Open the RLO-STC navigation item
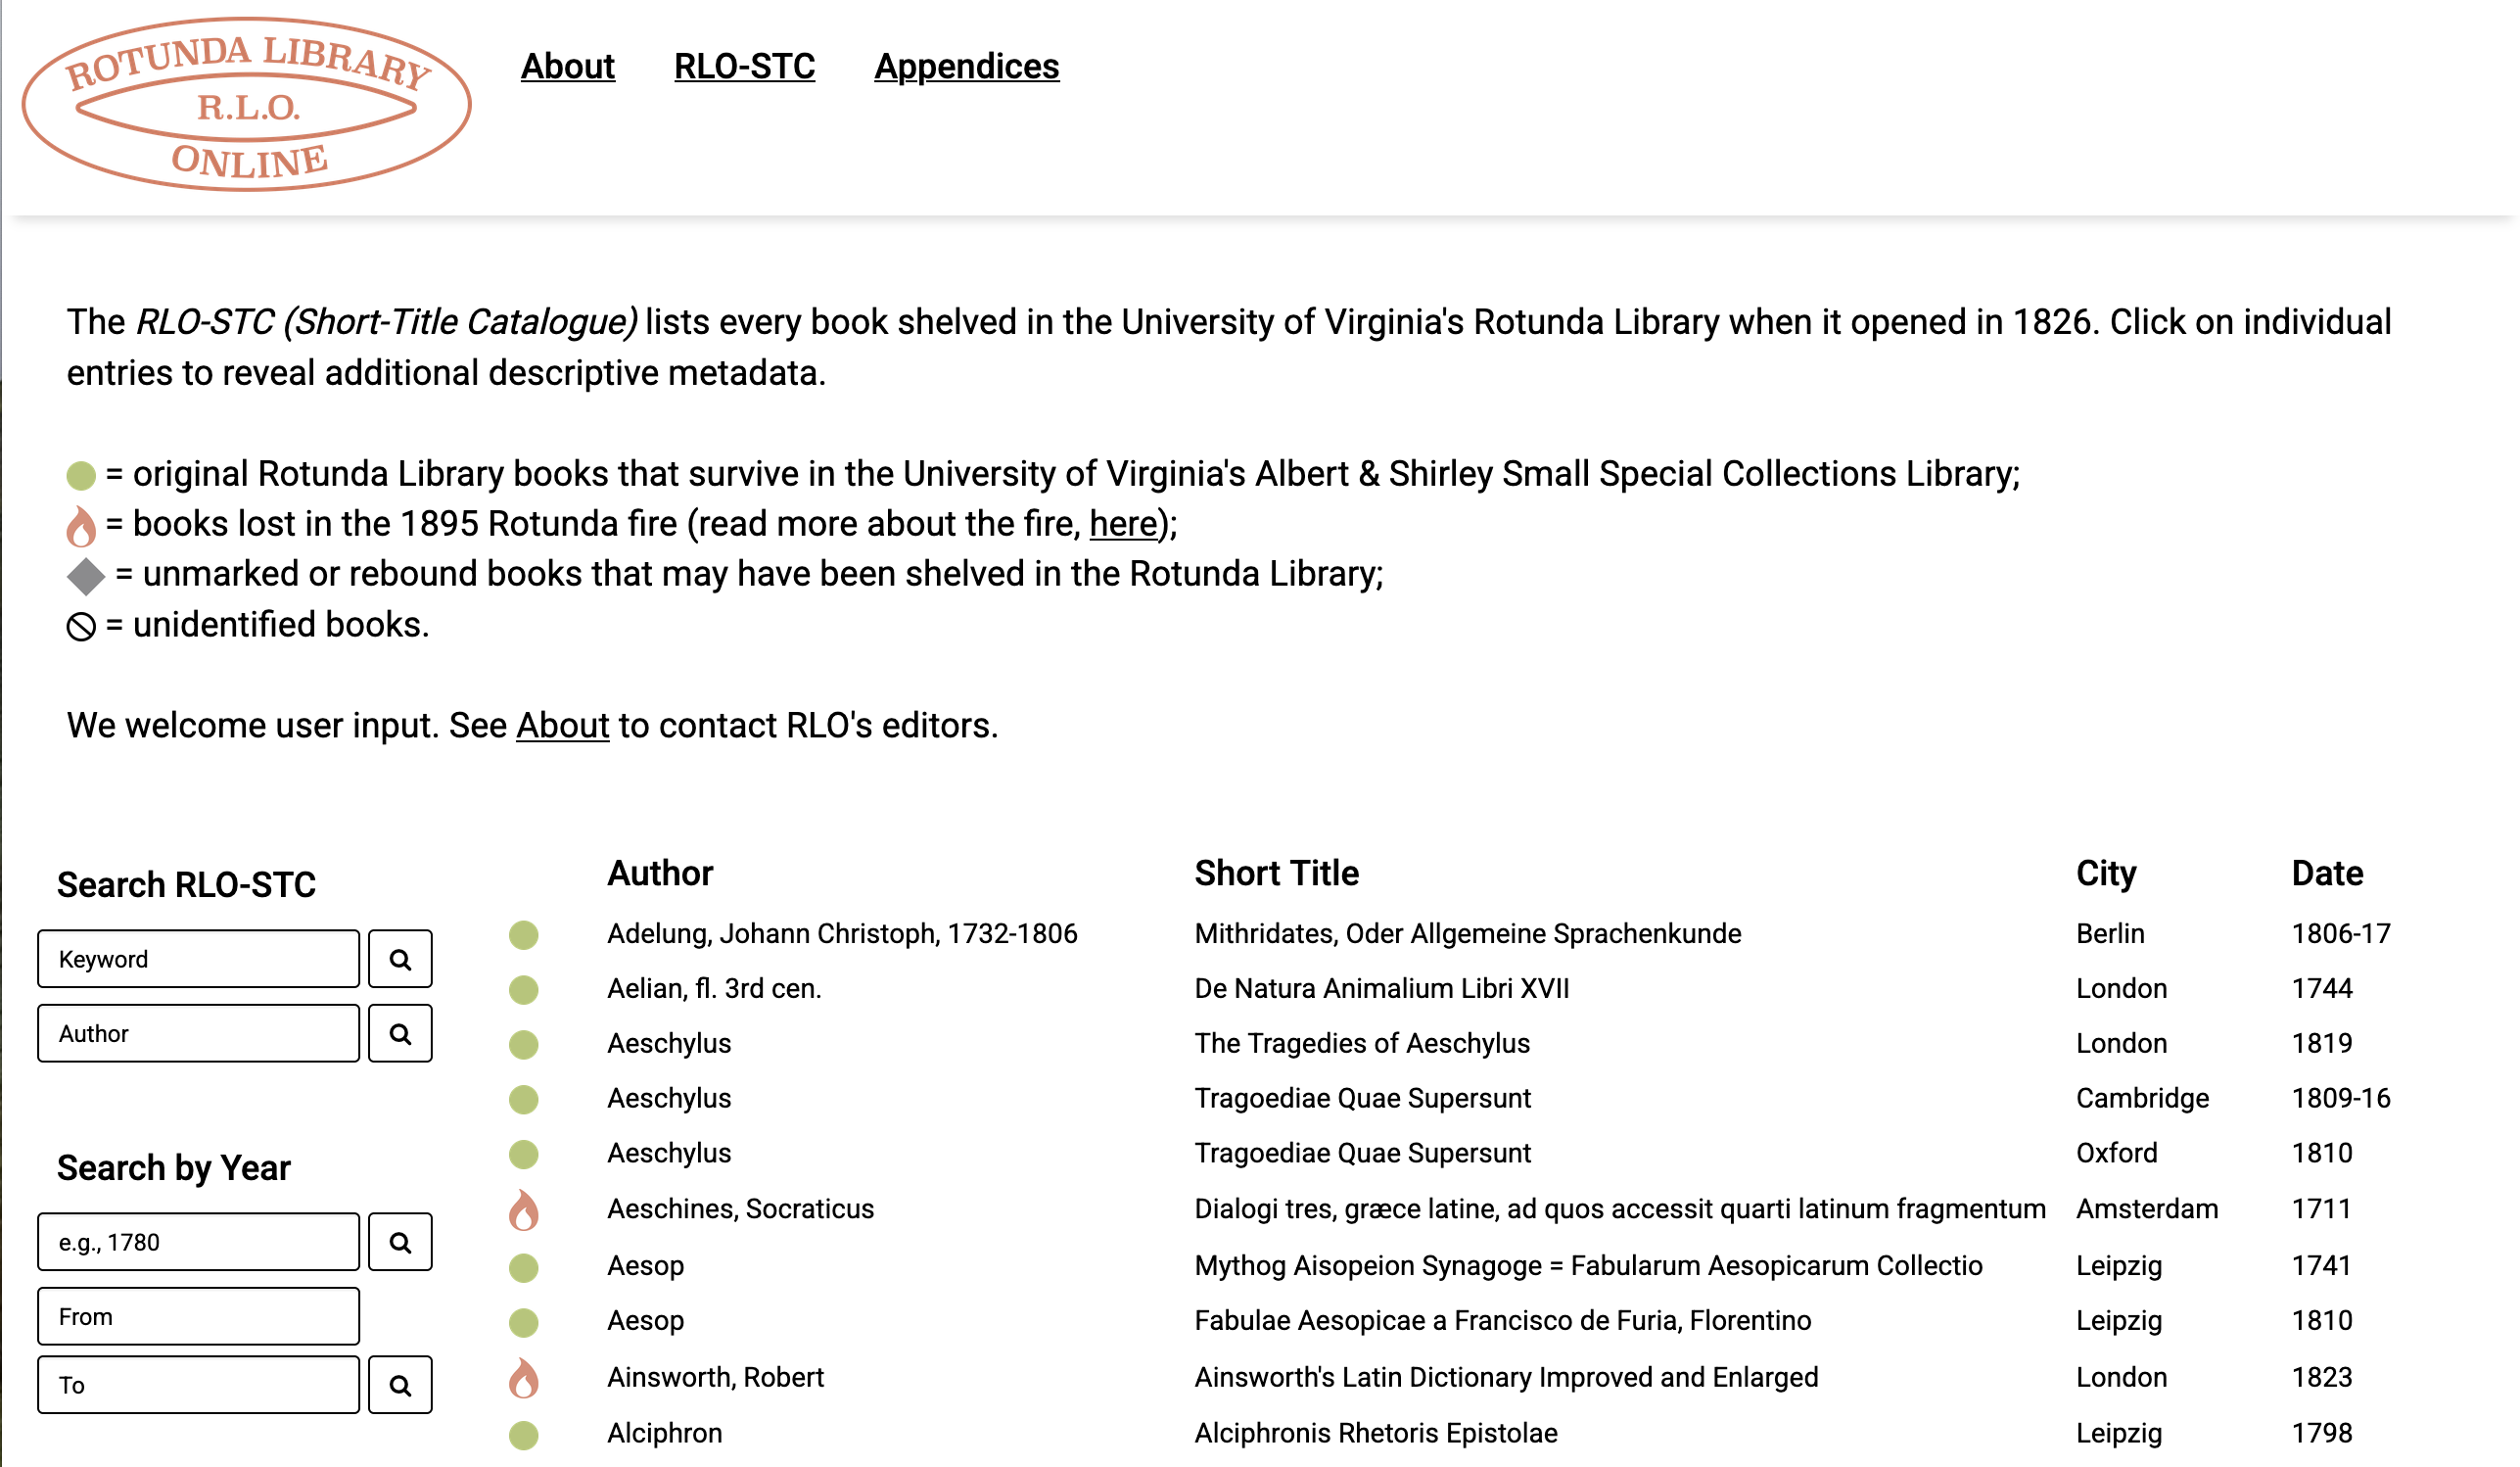 [x=744, y=66]
